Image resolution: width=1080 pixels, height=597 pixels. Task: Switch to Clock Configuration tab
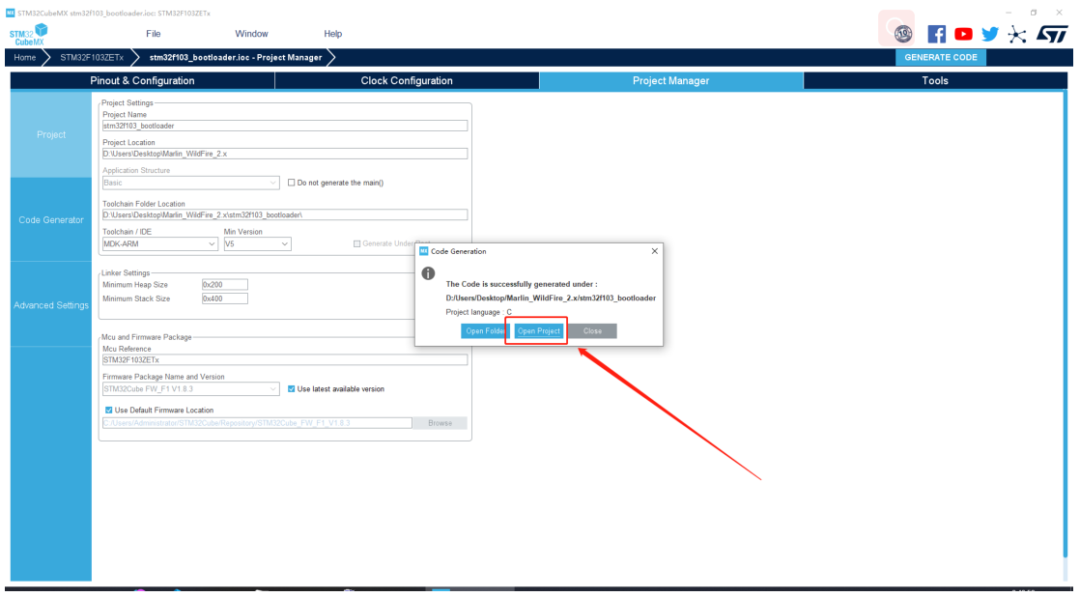(x=406, y=81)
